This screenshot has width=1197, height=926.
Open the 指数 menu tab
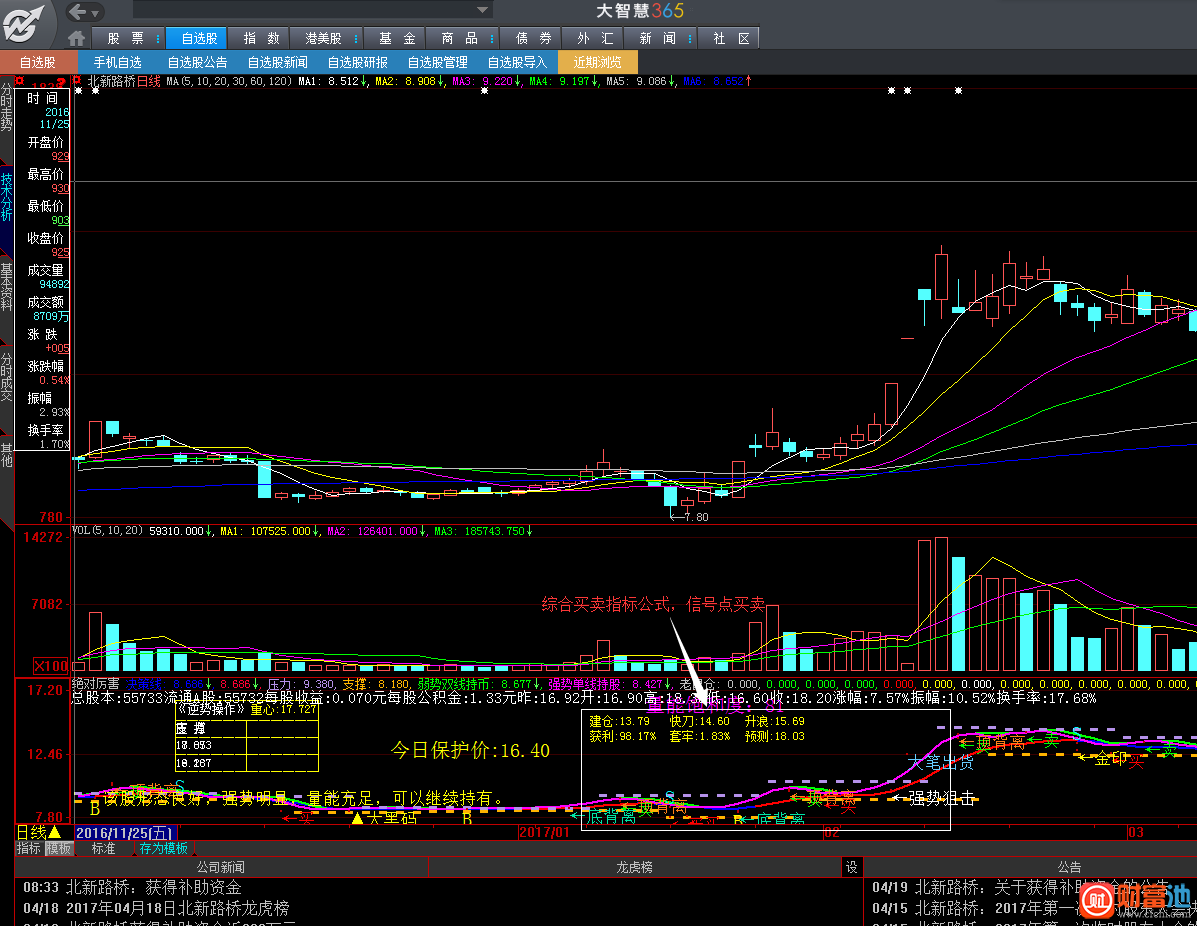(x=261, y=38)
